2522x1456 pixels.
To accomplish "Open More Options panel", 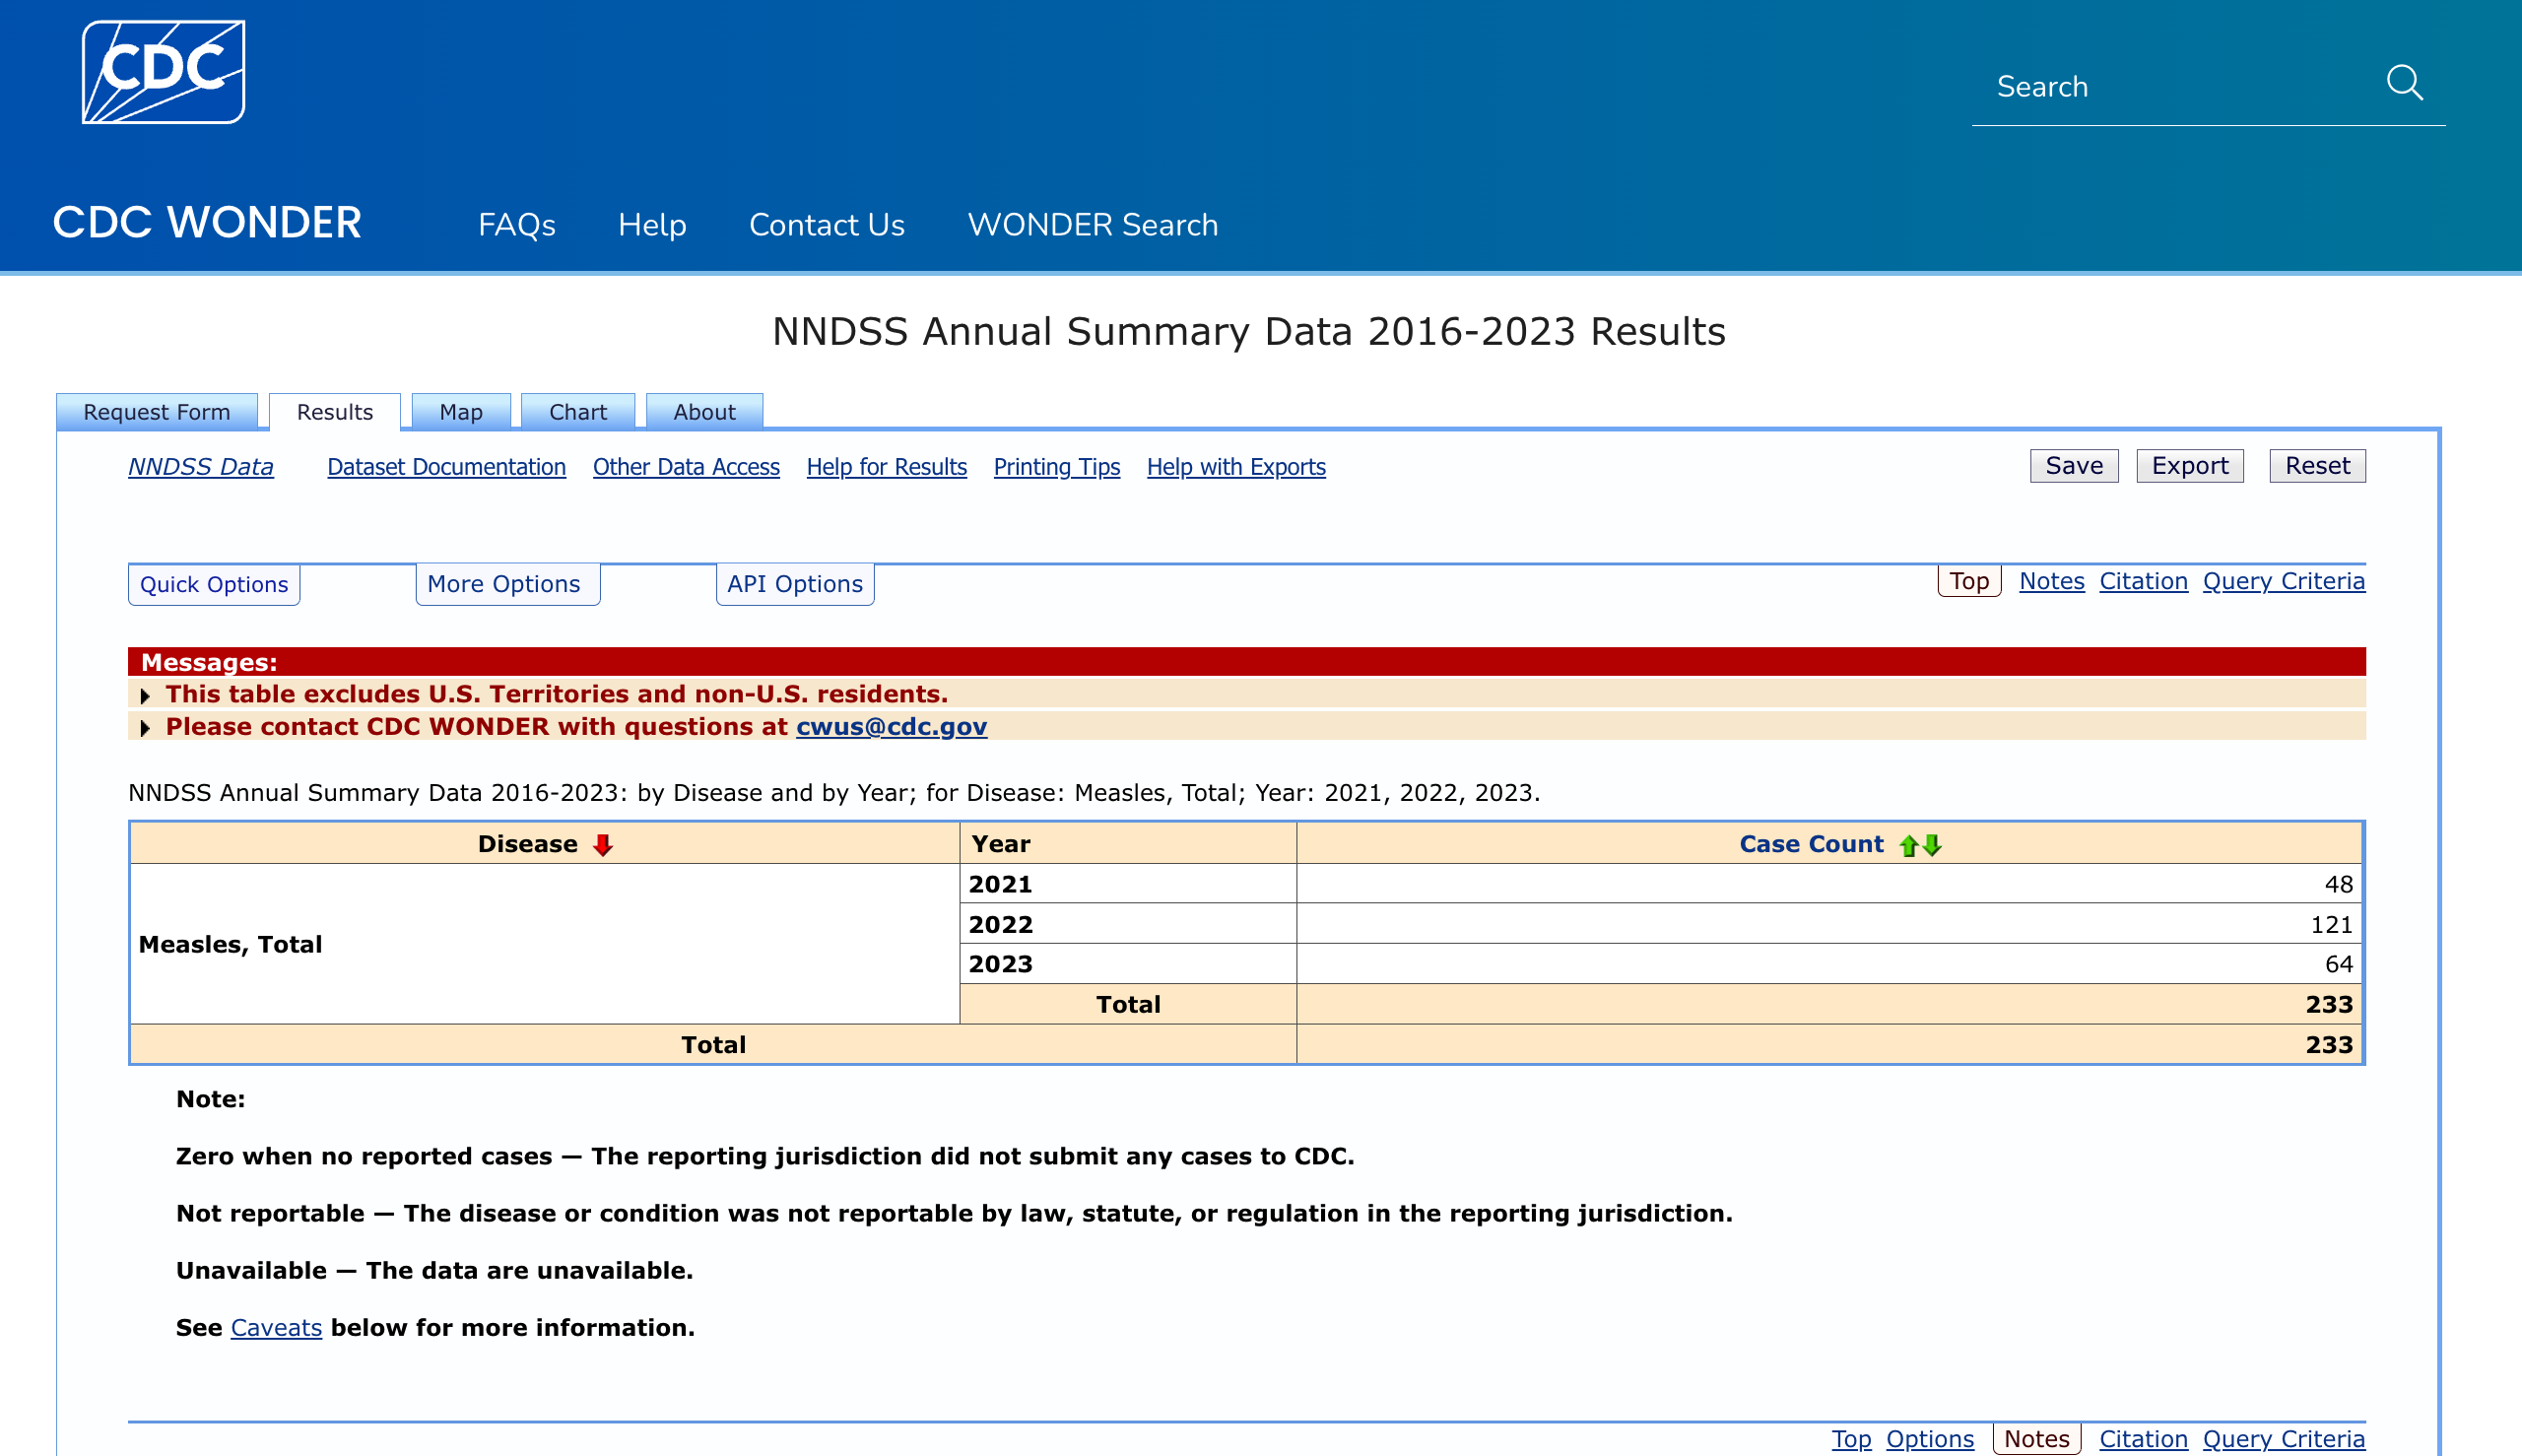I will pos(507,584).
